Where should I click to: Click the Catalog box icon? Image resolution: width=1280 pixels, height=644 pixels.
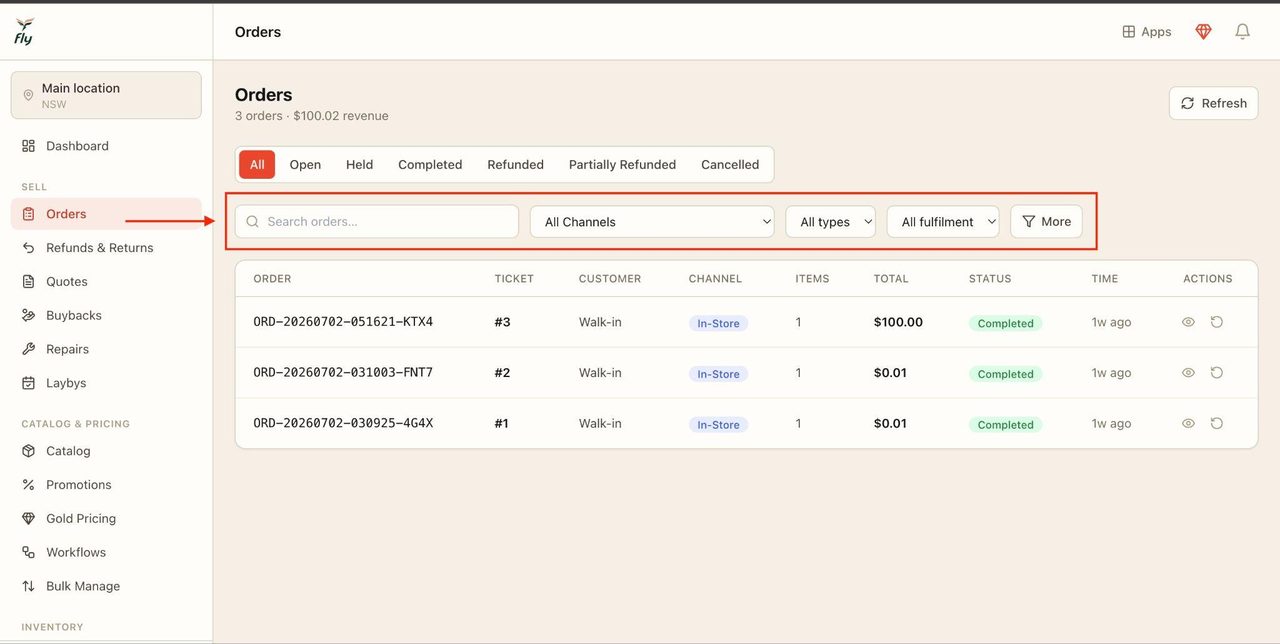coord(28,451)
